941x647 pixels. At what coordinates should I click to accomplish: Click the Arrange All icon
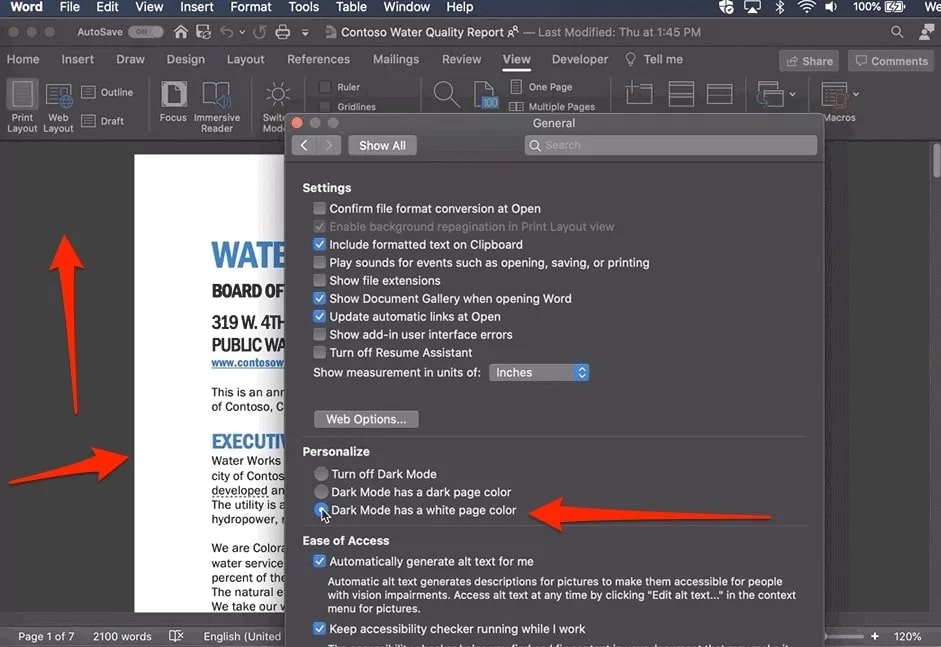[681, 94]
